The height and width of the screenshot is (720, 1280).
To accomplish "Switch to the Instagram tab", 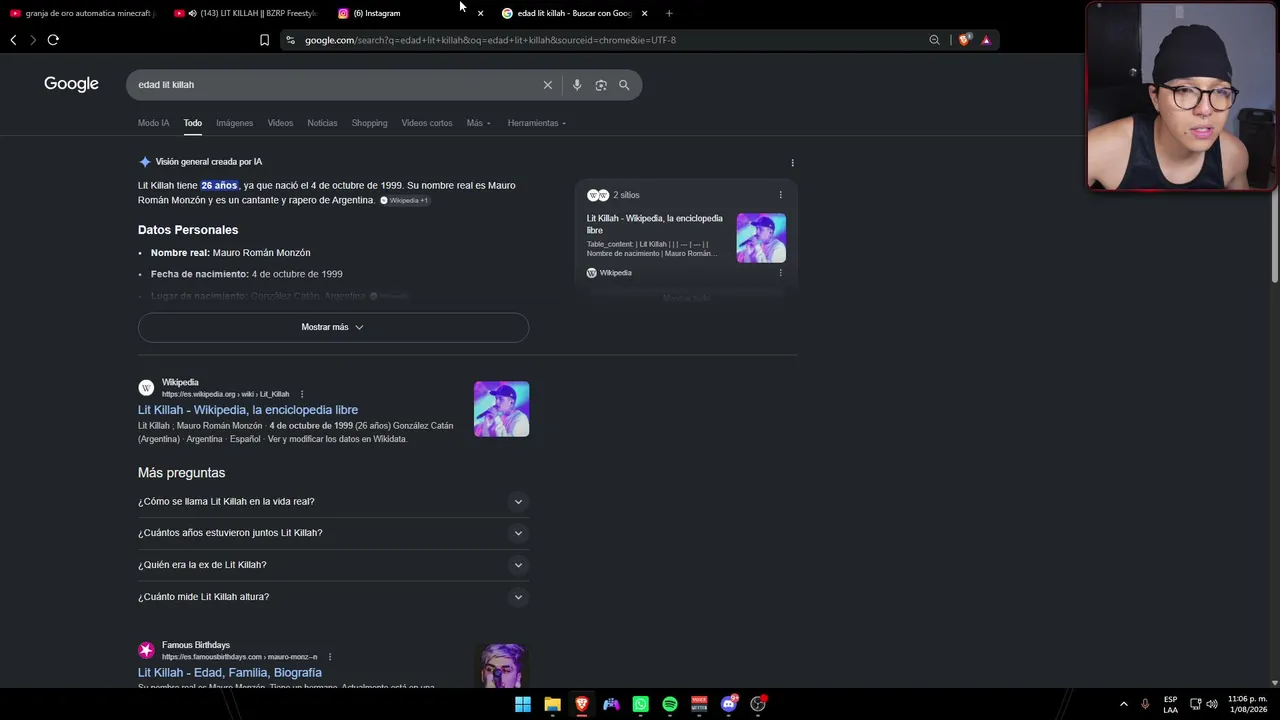I will pyautogui.click(x=410, y=13).
